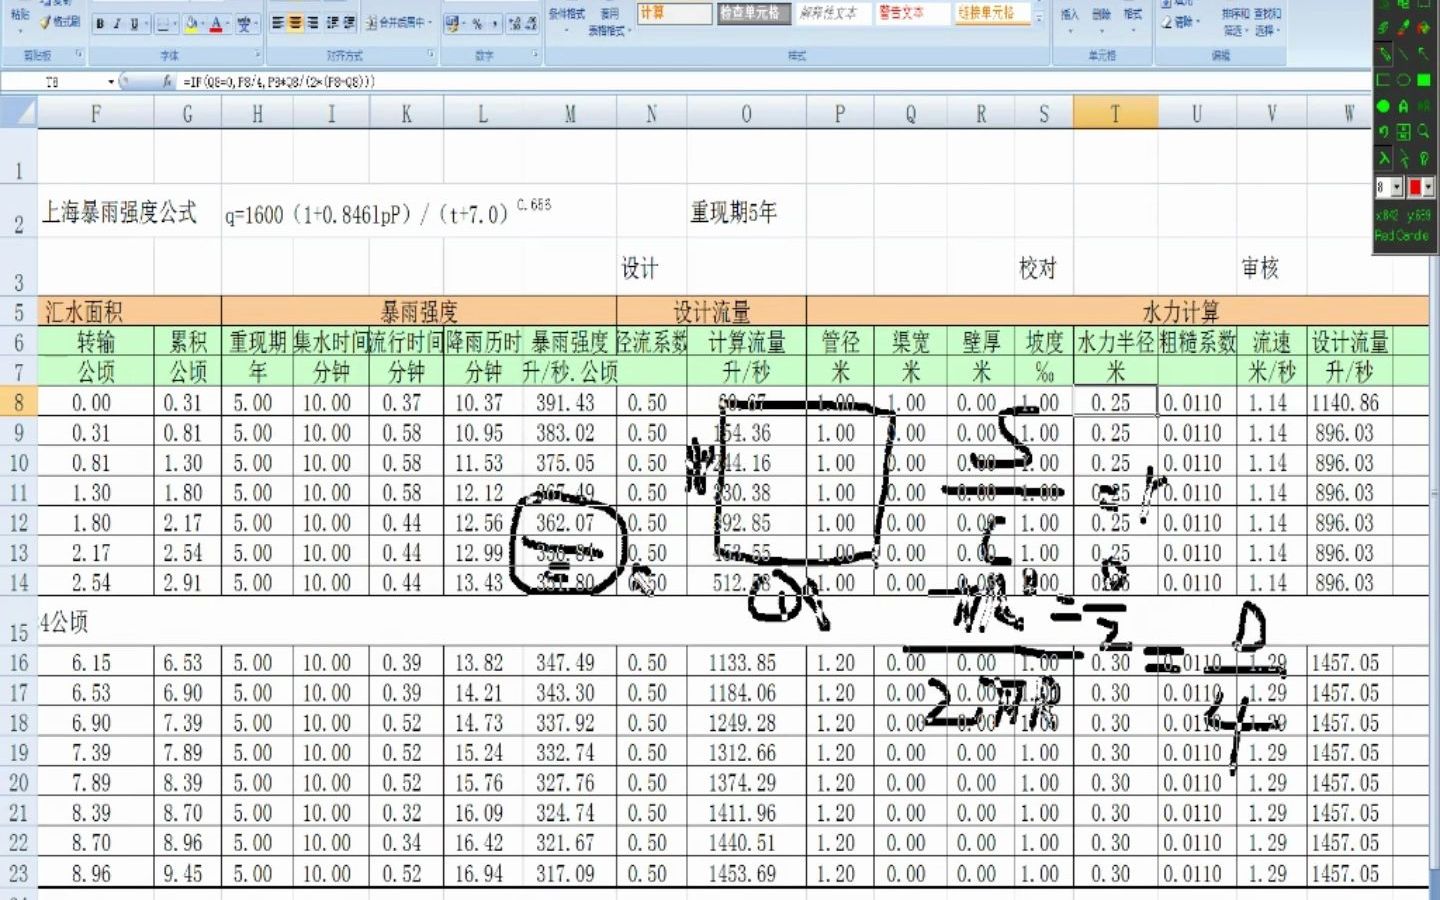Open cell borders dropdown
1440x900 pixels.
click(175, 23)
